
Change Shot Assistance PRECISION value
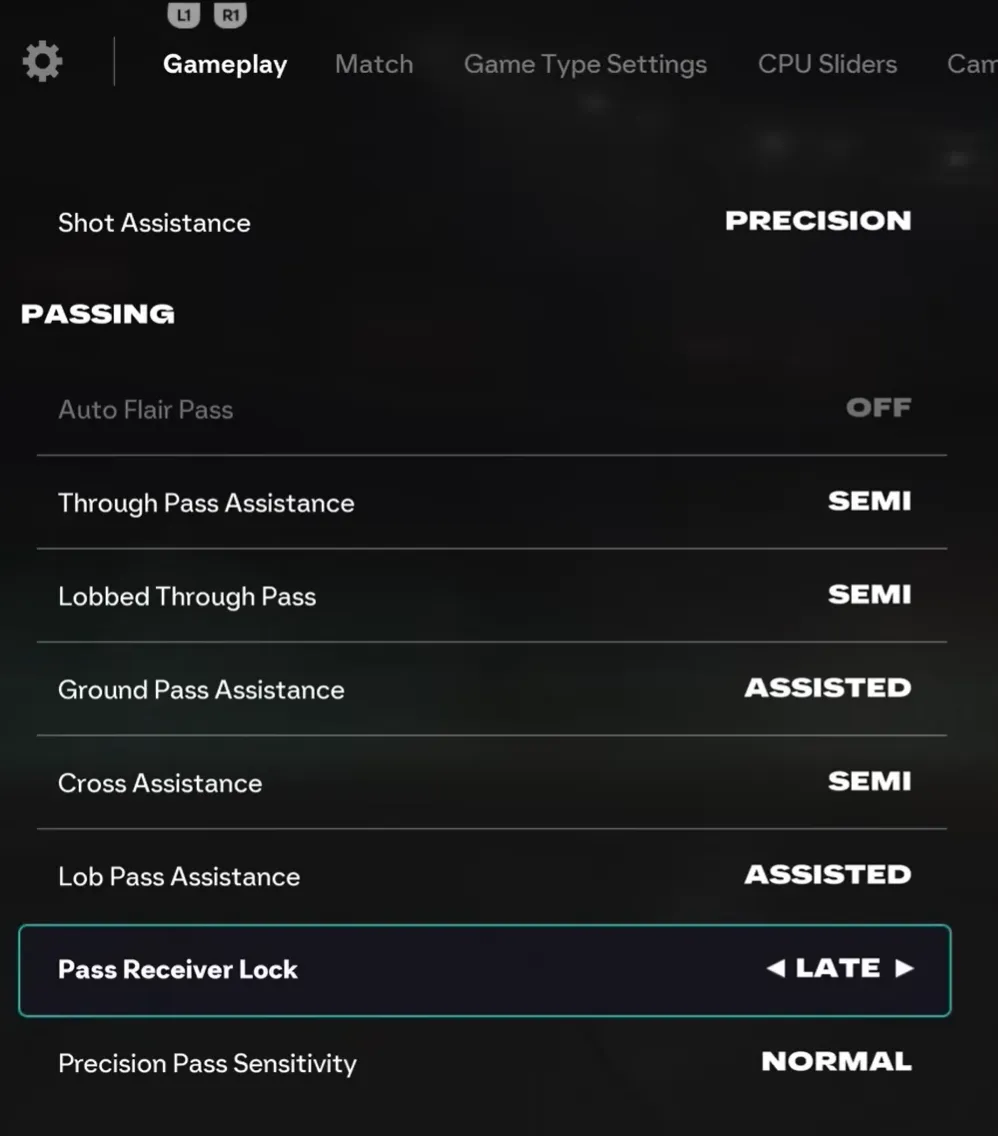pyautogui.click(x=818, y=221)
